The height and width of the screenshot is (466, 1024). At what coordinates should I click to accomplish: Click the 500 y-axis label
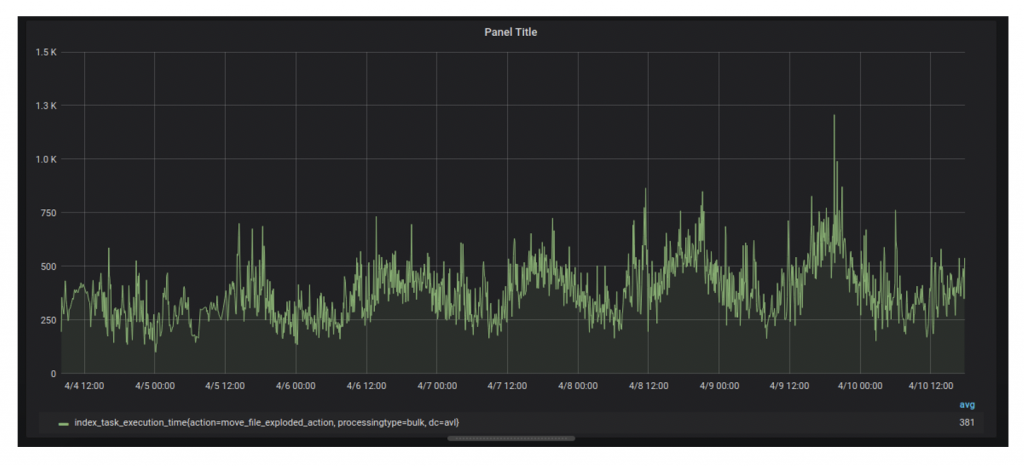[47, 266]
